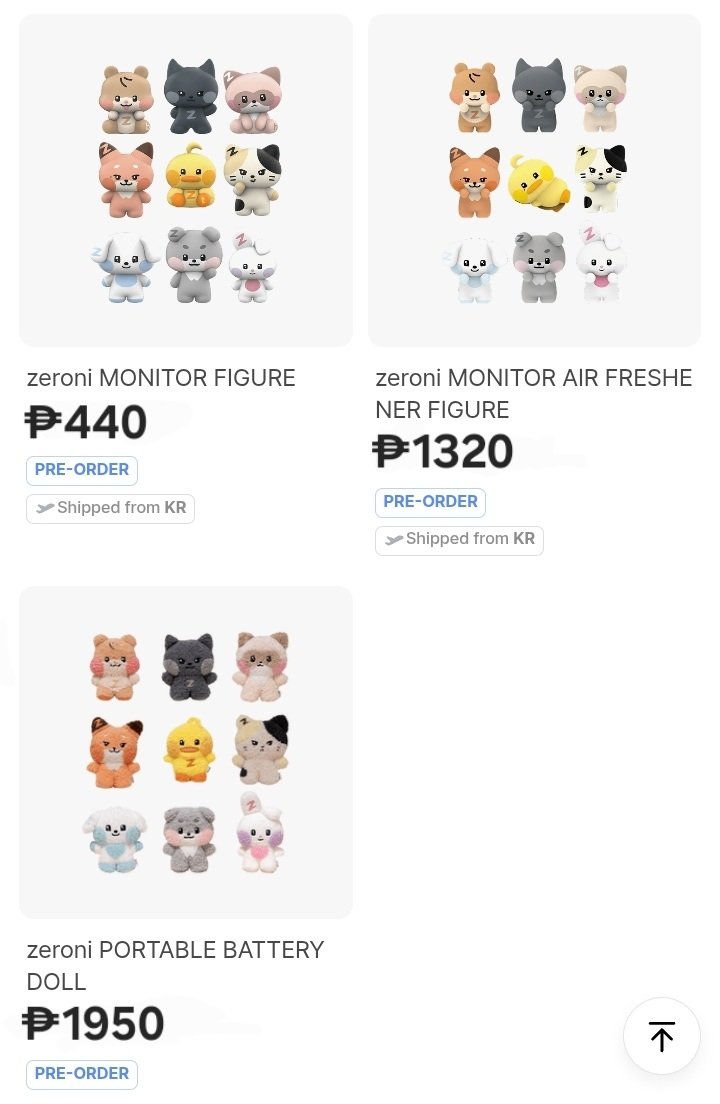Click zeroni MONITOR AIR FRESHENER FIGURE title
The image size is (720, 1104).
(533, 393)
